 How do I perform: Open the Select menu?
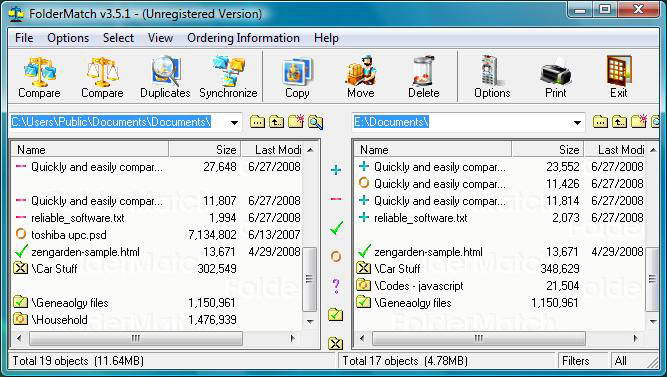(118, 38)
